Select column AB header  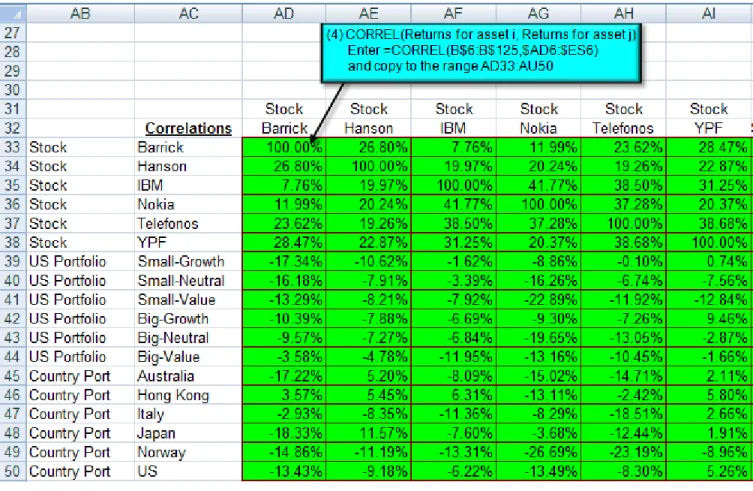(80, 13)
